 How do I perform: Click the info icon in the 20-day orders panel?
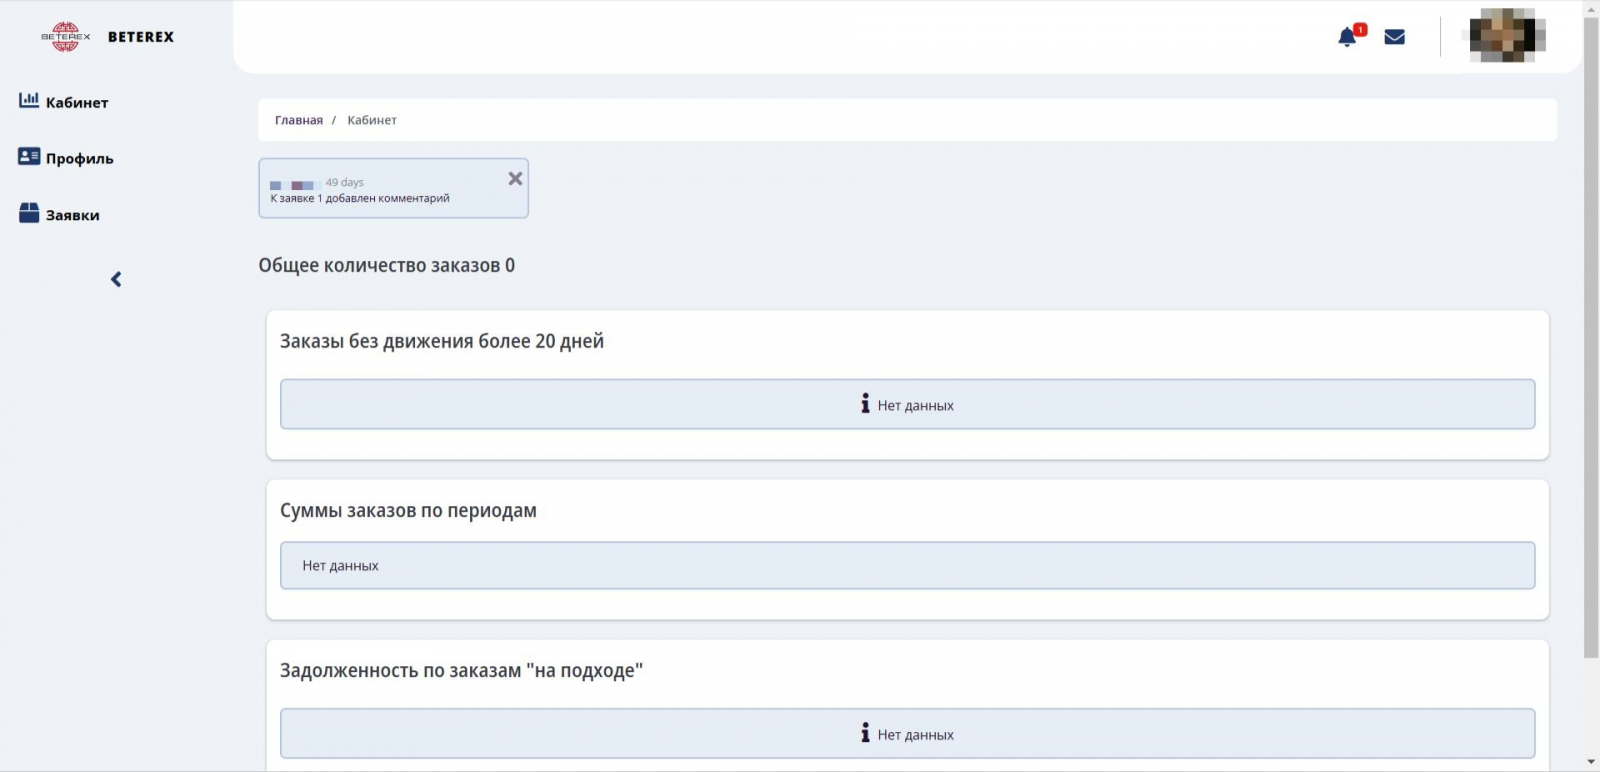(x=865, y=403)
